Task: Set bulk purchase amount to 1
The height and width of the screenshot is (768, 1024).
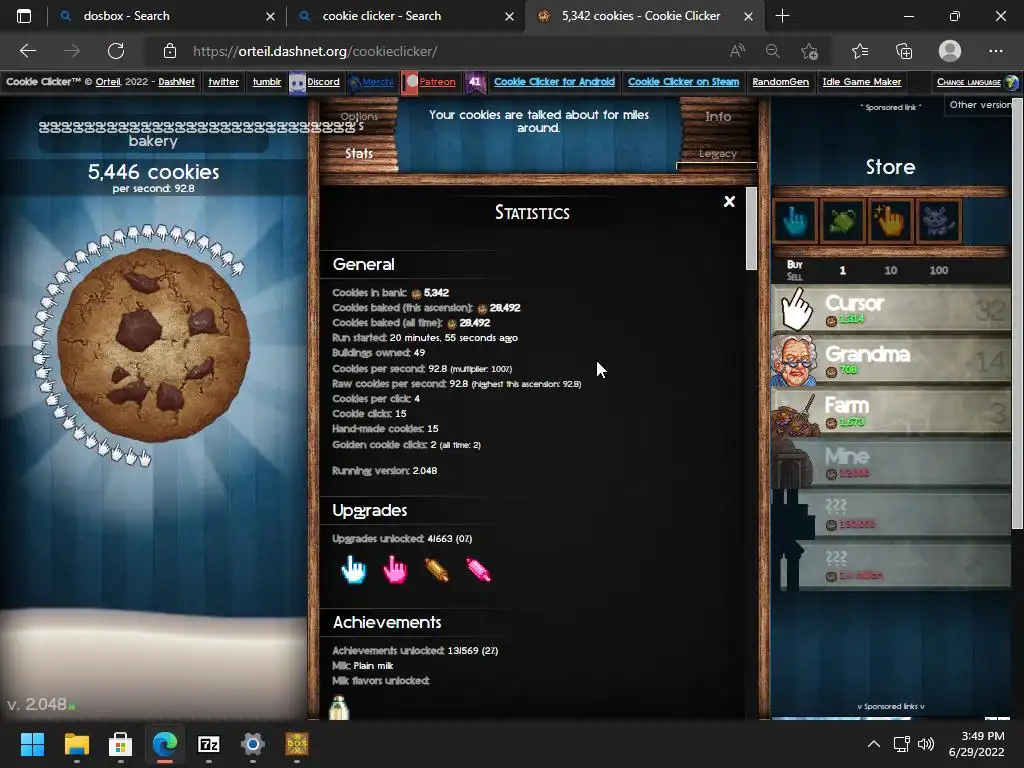Action: point(842,270)
